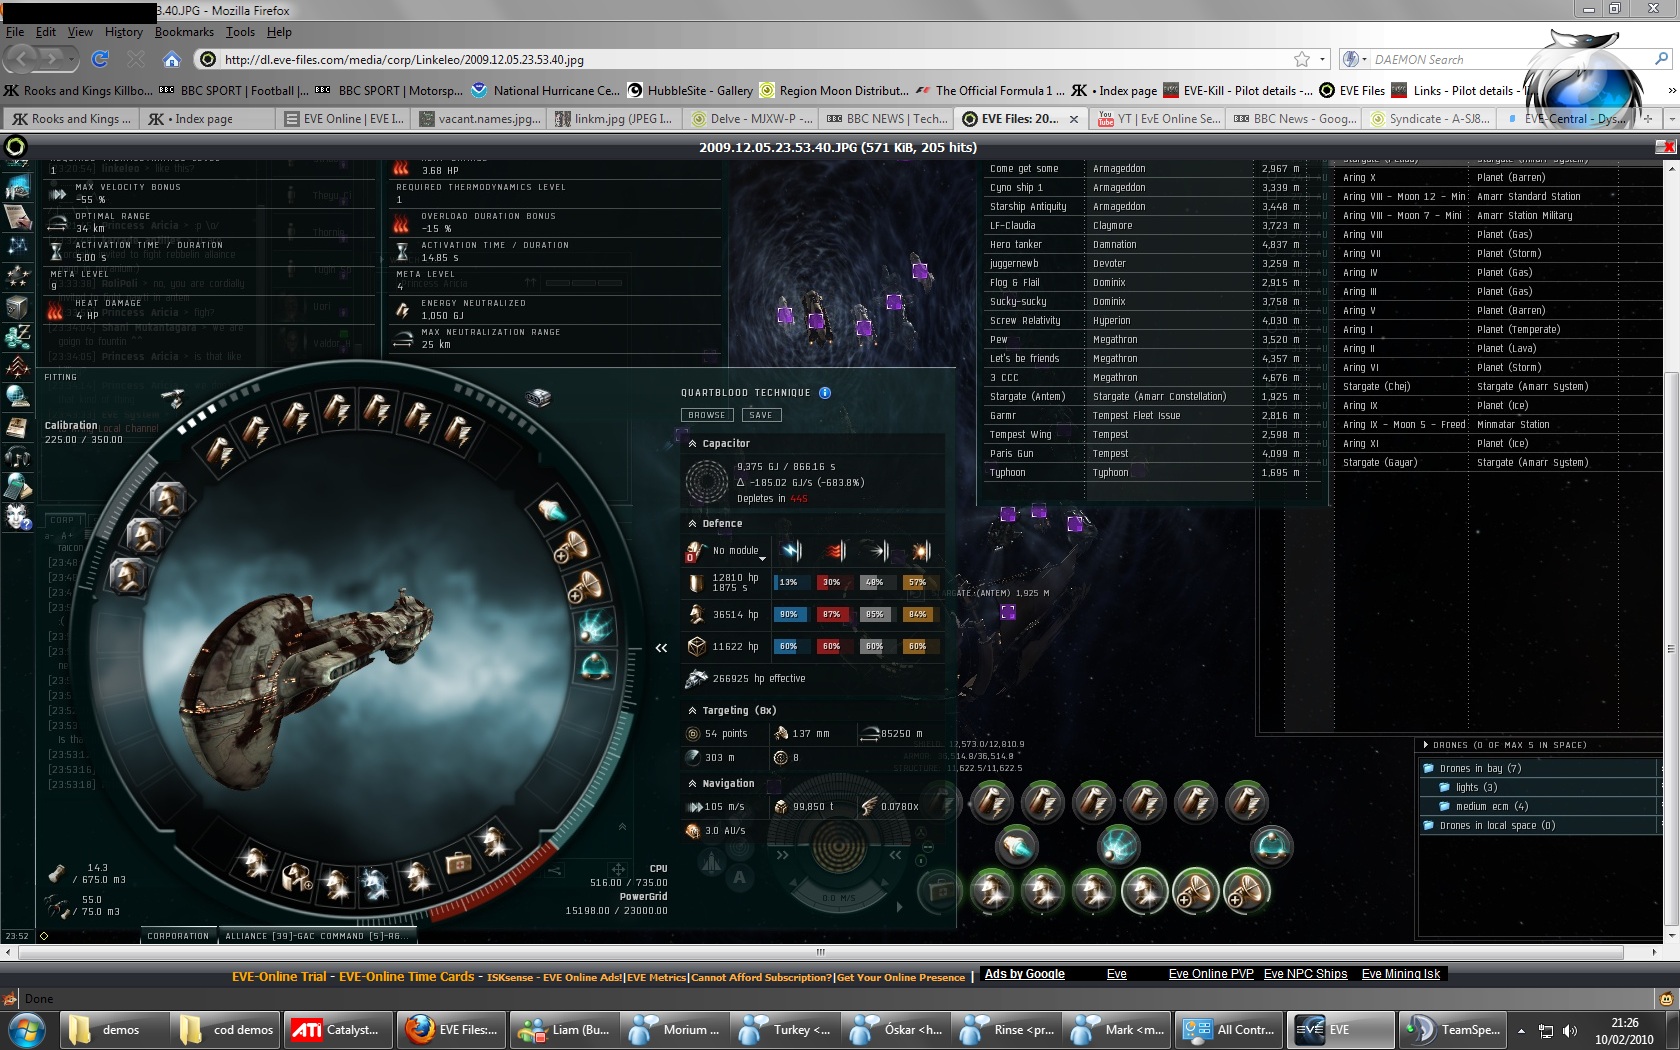Click into the DAEMON Search field
Viewport: 1680px width, 1050px height.
click(x=1510, y=59)
